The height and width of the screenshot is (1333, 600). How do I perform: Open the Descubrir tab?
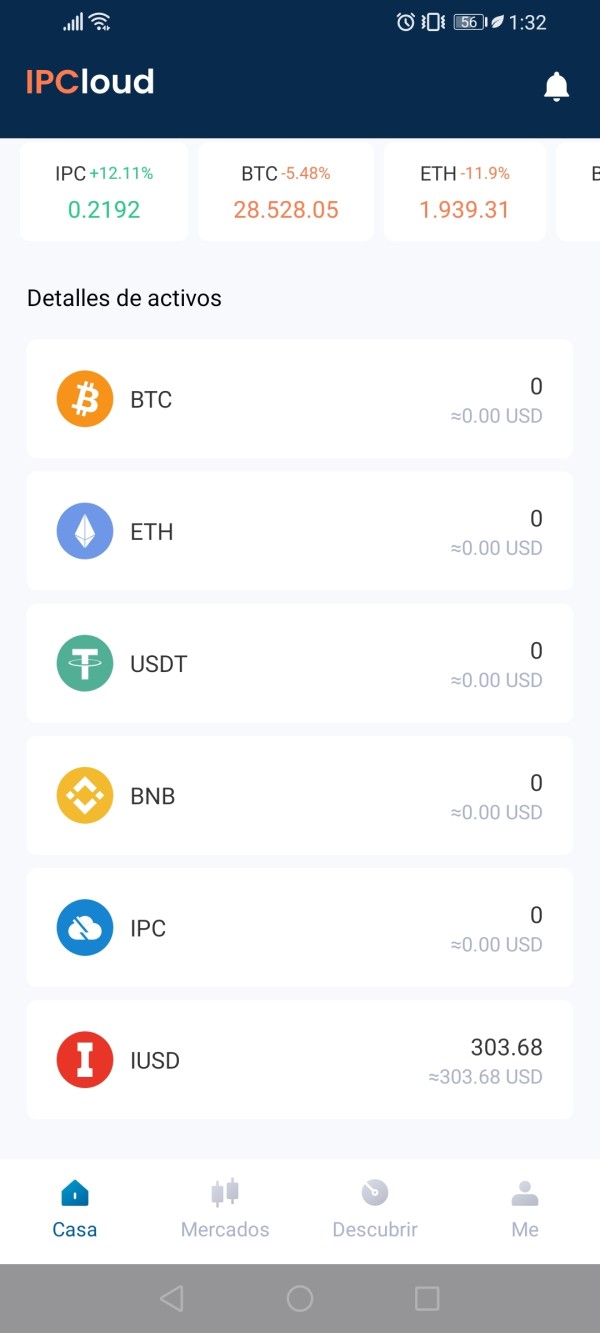point(375,1208)
